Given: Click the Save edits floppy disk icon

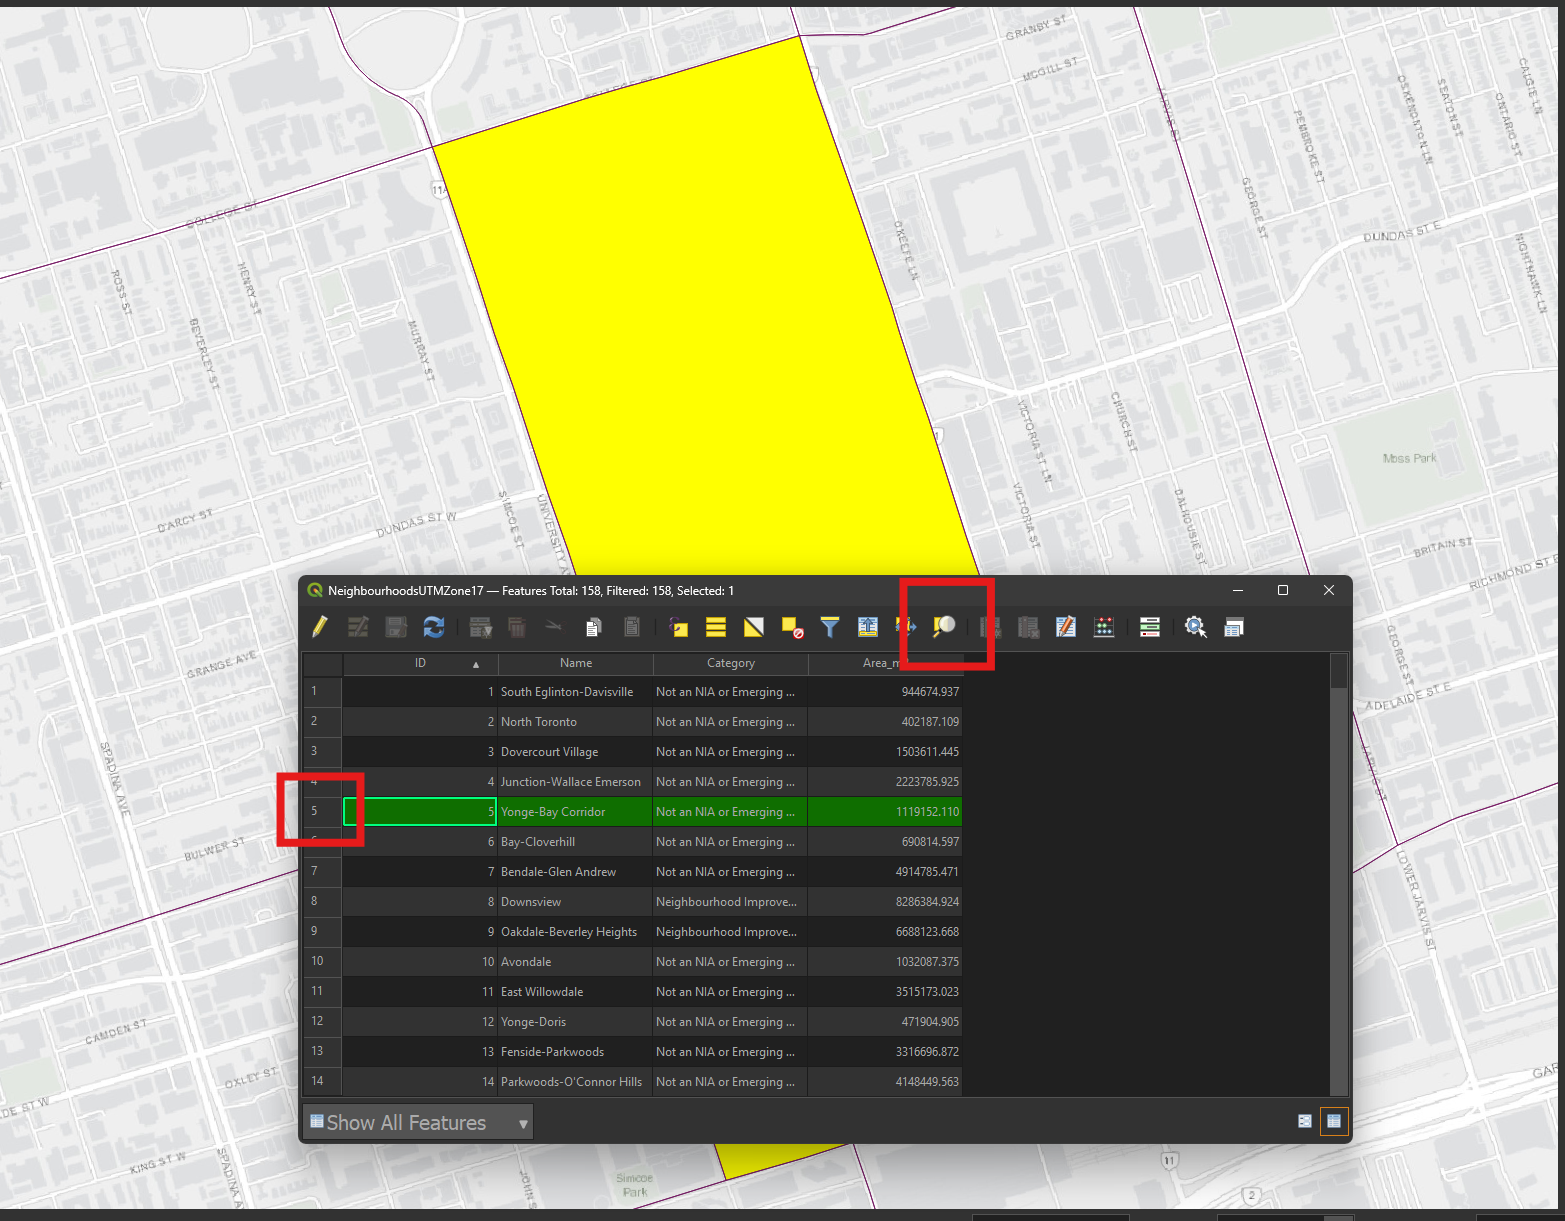Looking at the screenshot, I should pyautogui.click(x=396, y=627).
